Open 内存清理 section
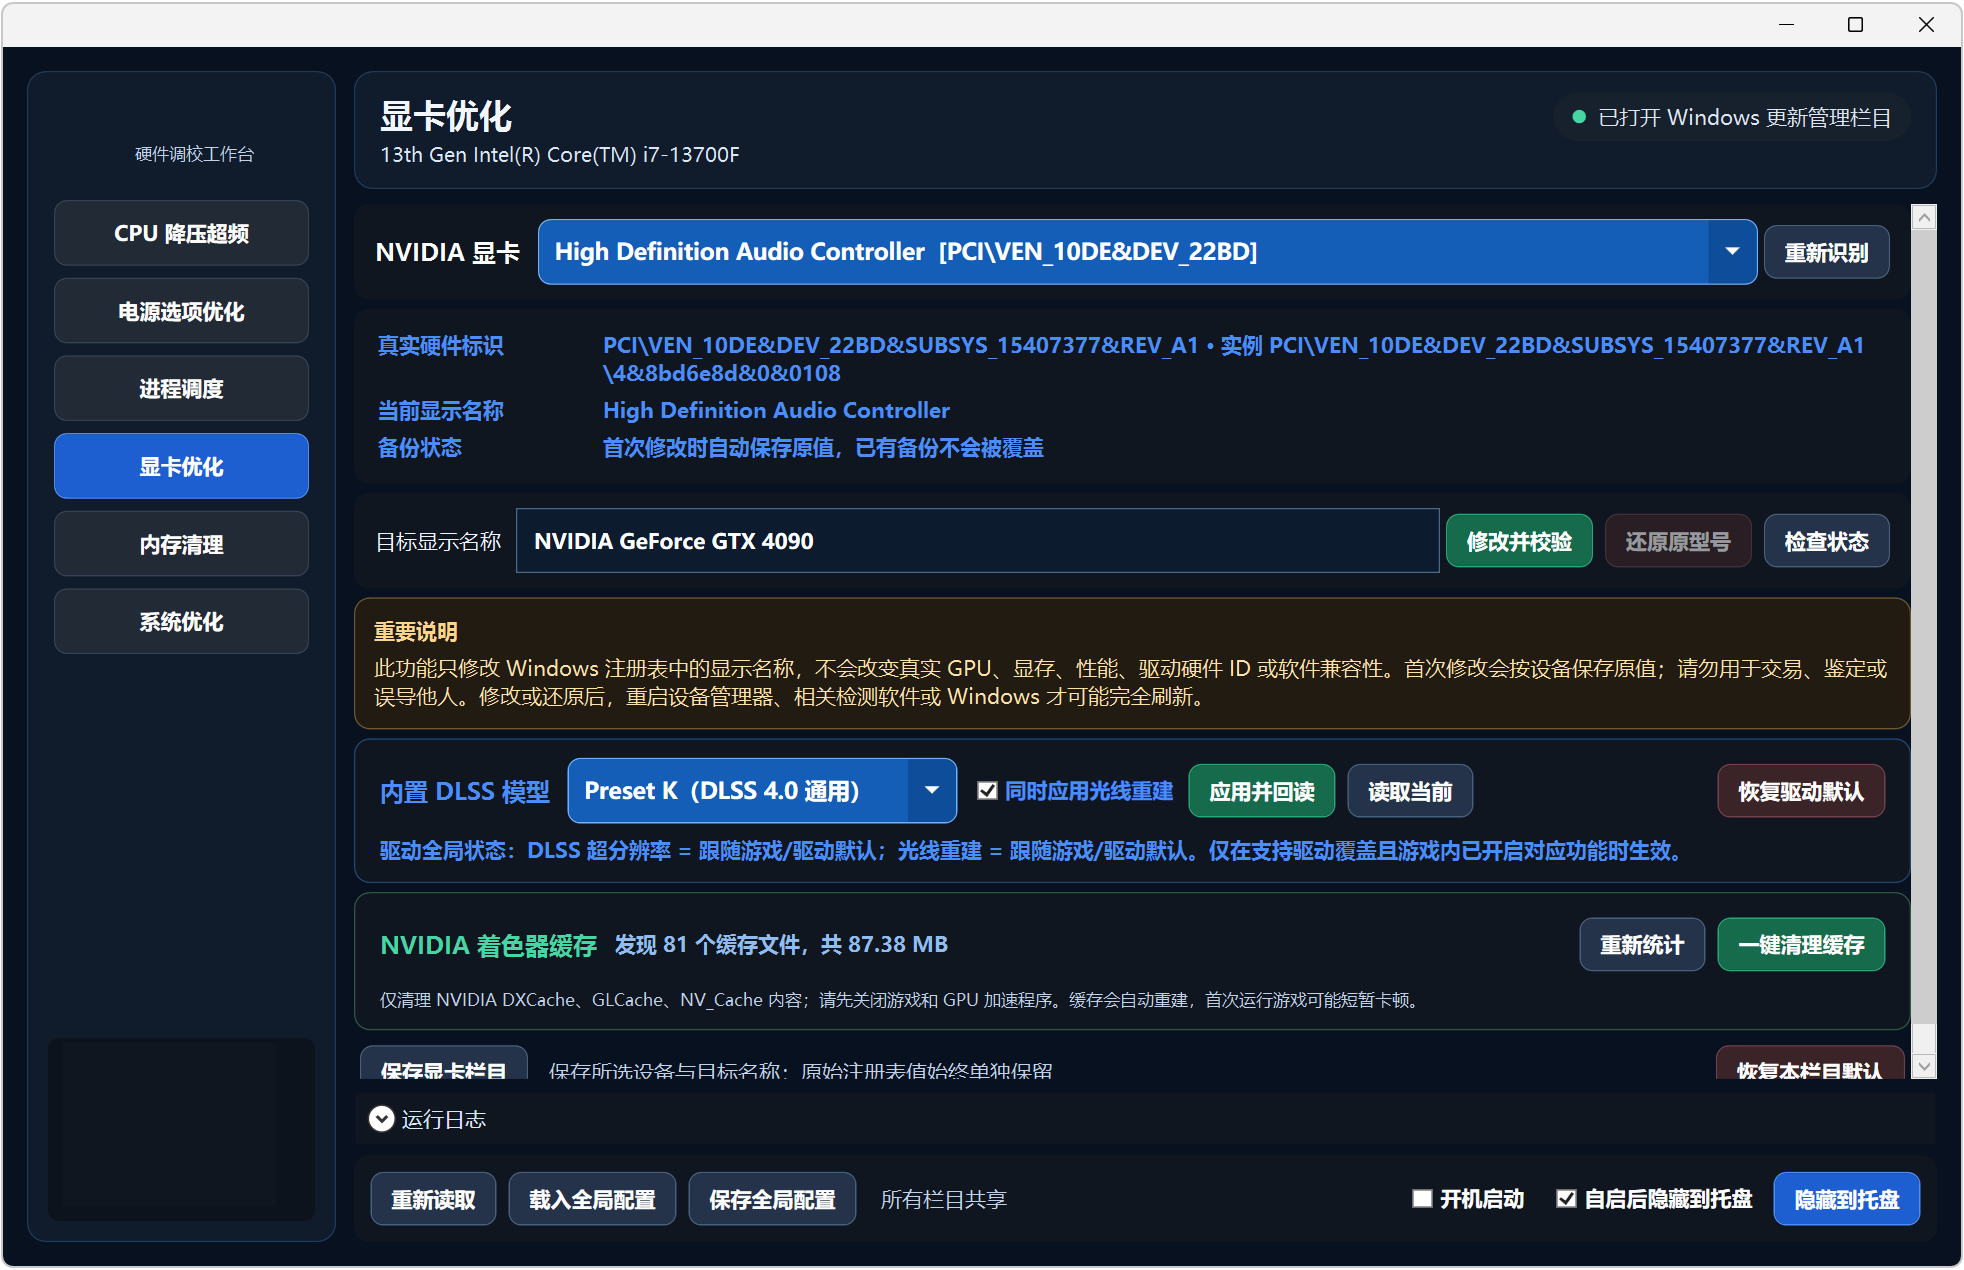Image resolution: width=1964 pixels, height=1270 pixels. [181, 544]
